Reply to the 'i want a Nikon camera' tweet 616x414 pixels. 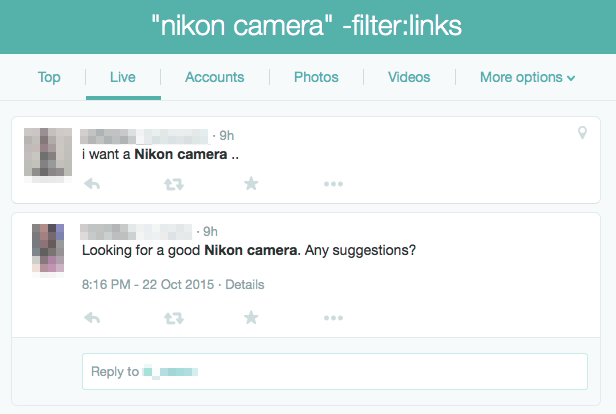point(92,184)
